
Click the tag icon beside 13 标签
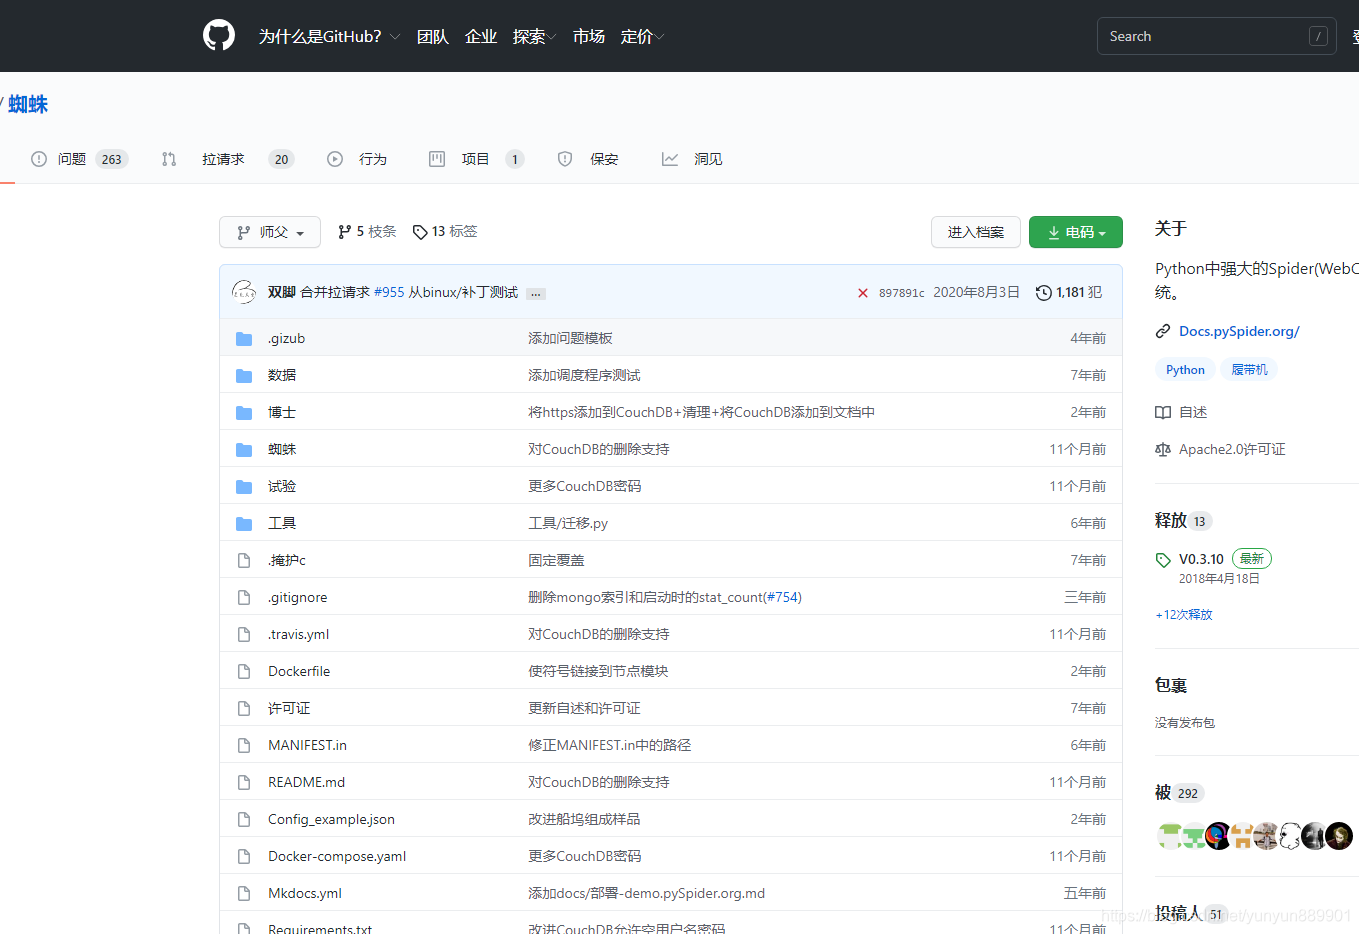[x=420, y=232]
